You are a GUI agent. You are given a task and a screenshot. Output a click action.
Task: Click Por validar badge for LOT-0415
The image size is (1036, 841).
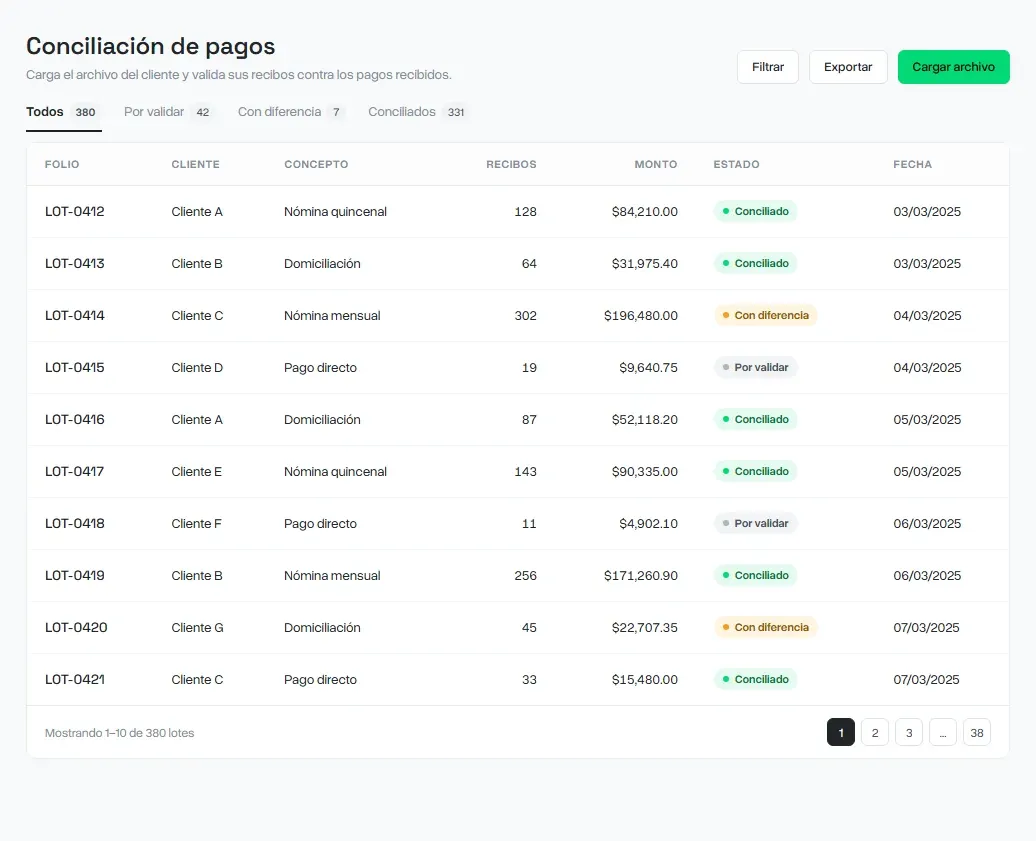[755, 367]
